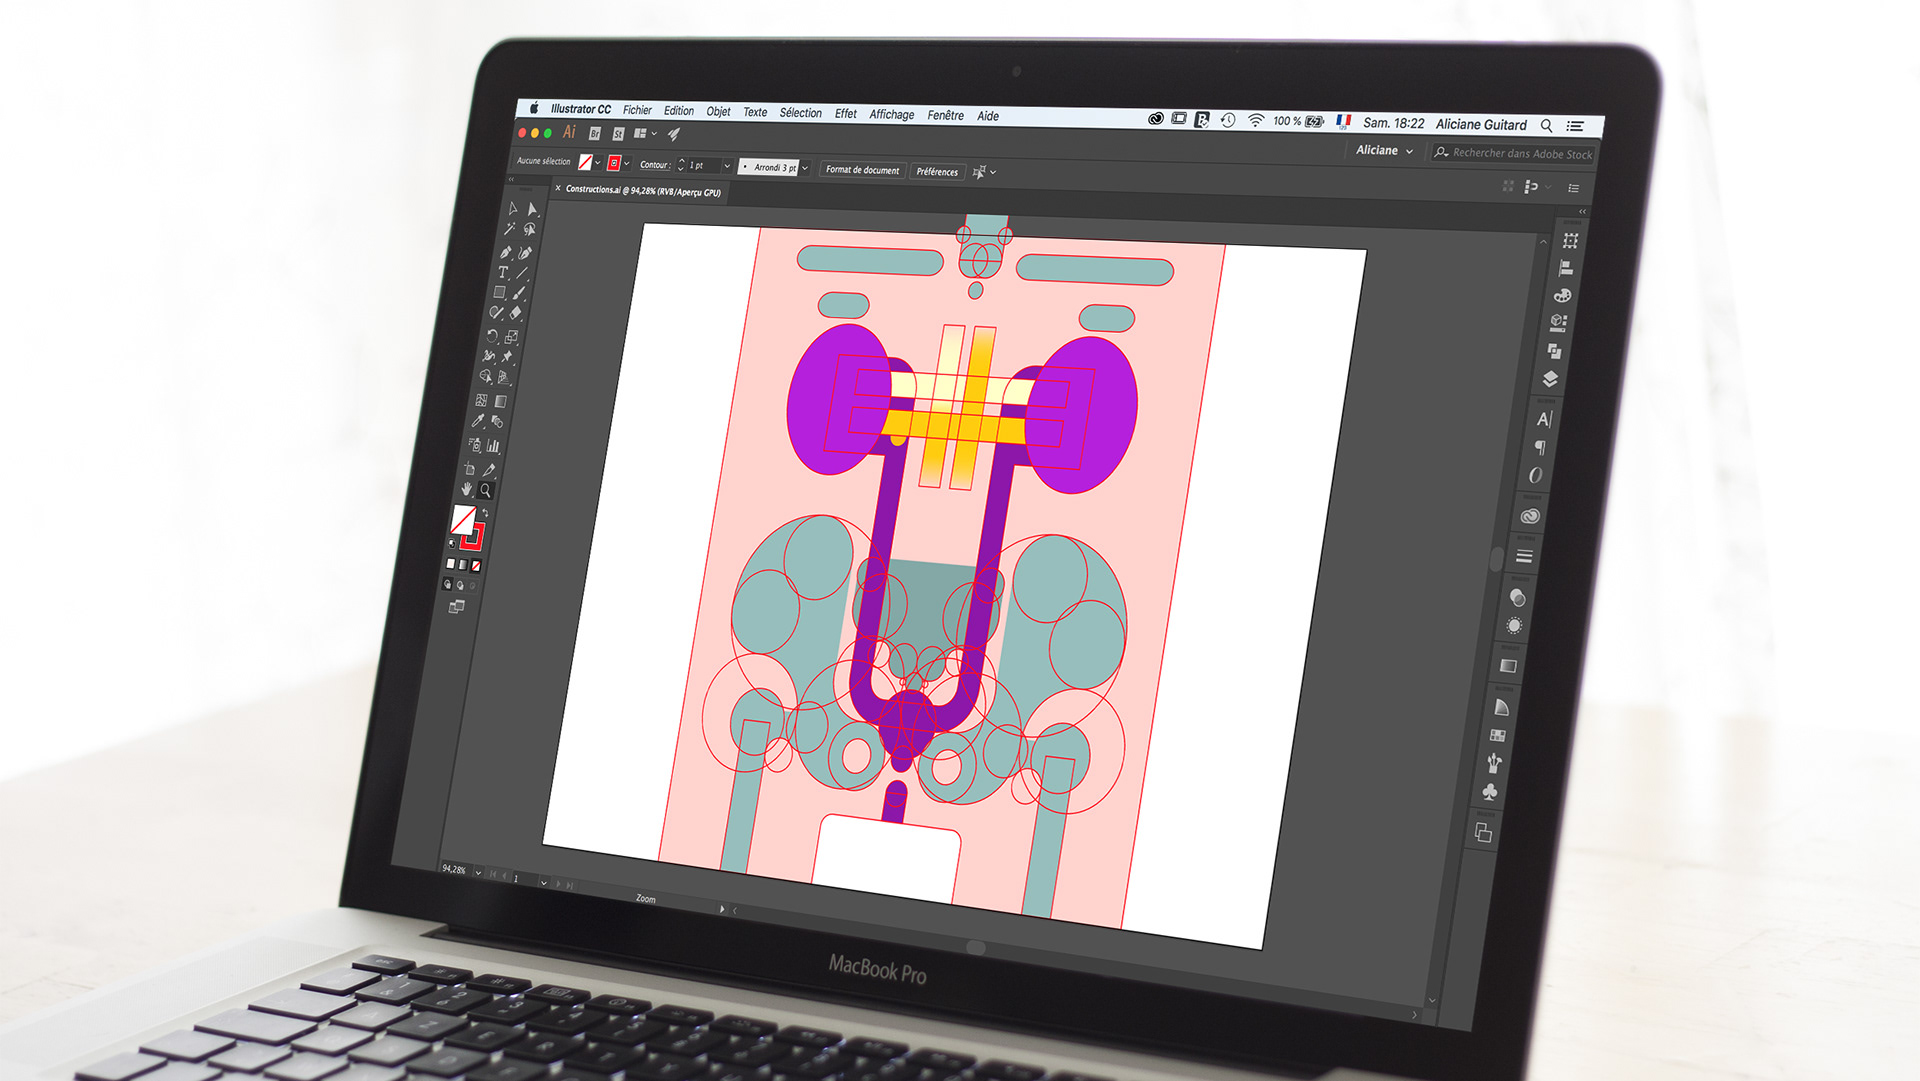Switch to Draw Normal mode
This screenshot has width=1920, height=1081.
446,583
